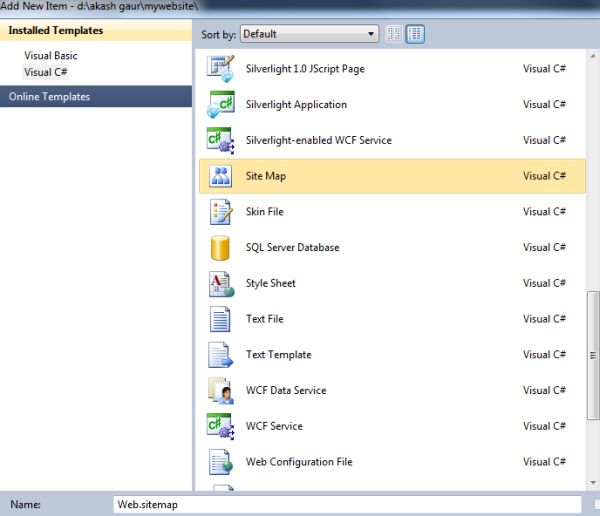
Task: Select the SQL Server Database name
Action: pyautogui.click(x=292, y=247)
